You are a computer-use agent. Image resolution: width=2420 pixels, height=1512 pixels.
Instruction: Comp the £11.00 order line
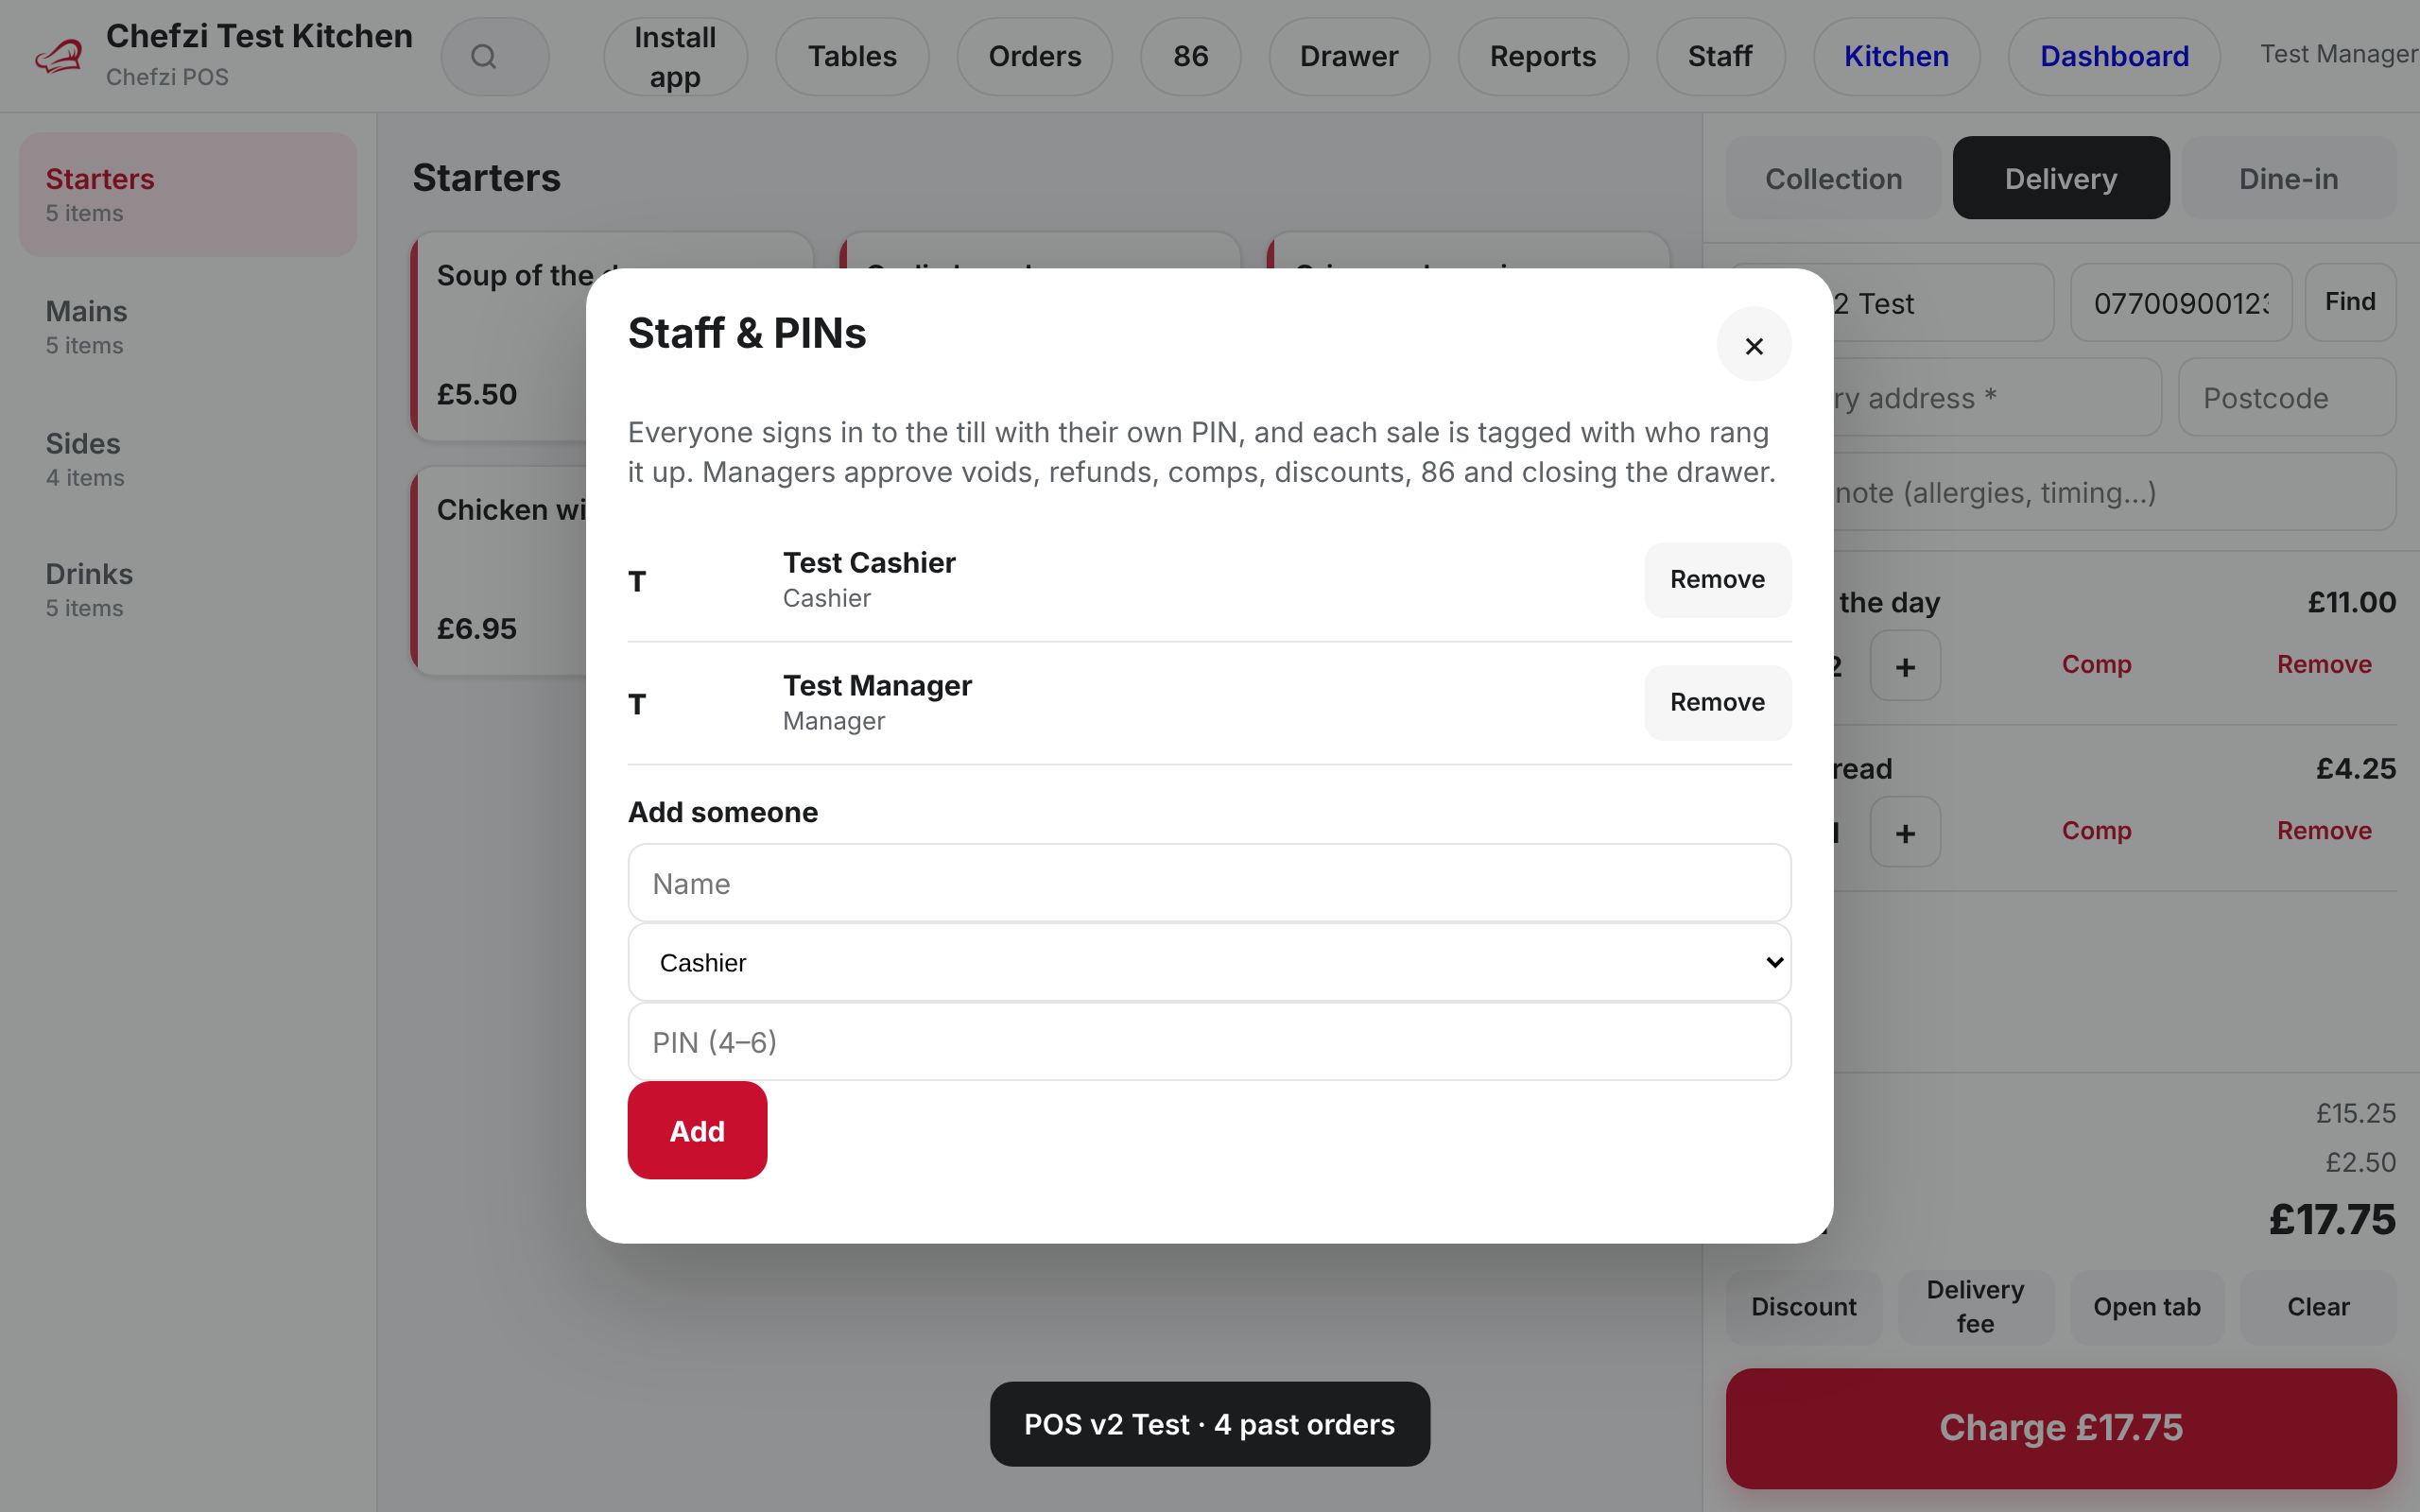(x=2096, y=664)
